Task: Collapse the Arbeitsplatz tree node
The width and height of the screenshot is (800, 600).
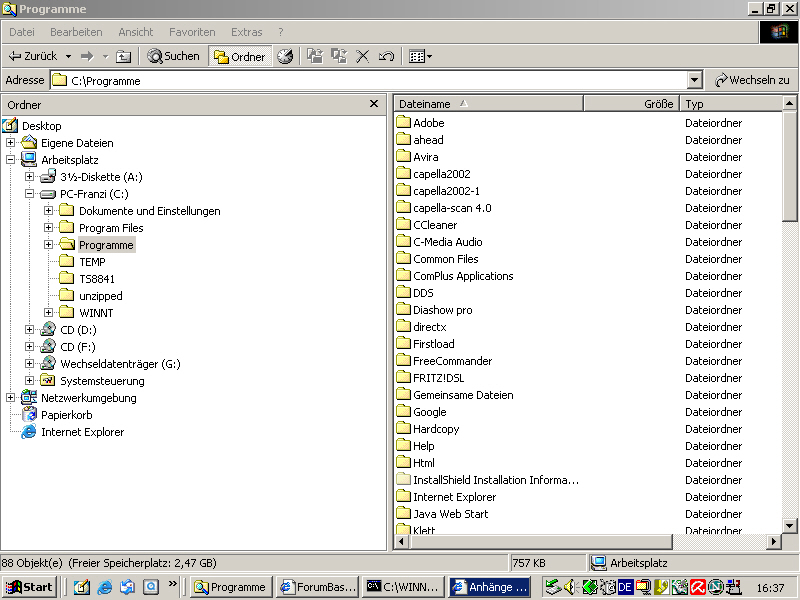Action: (10, 160)
